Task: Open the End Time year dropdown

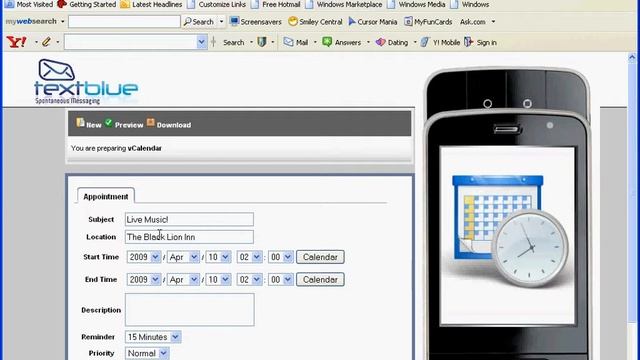Action: coord(144,280)
